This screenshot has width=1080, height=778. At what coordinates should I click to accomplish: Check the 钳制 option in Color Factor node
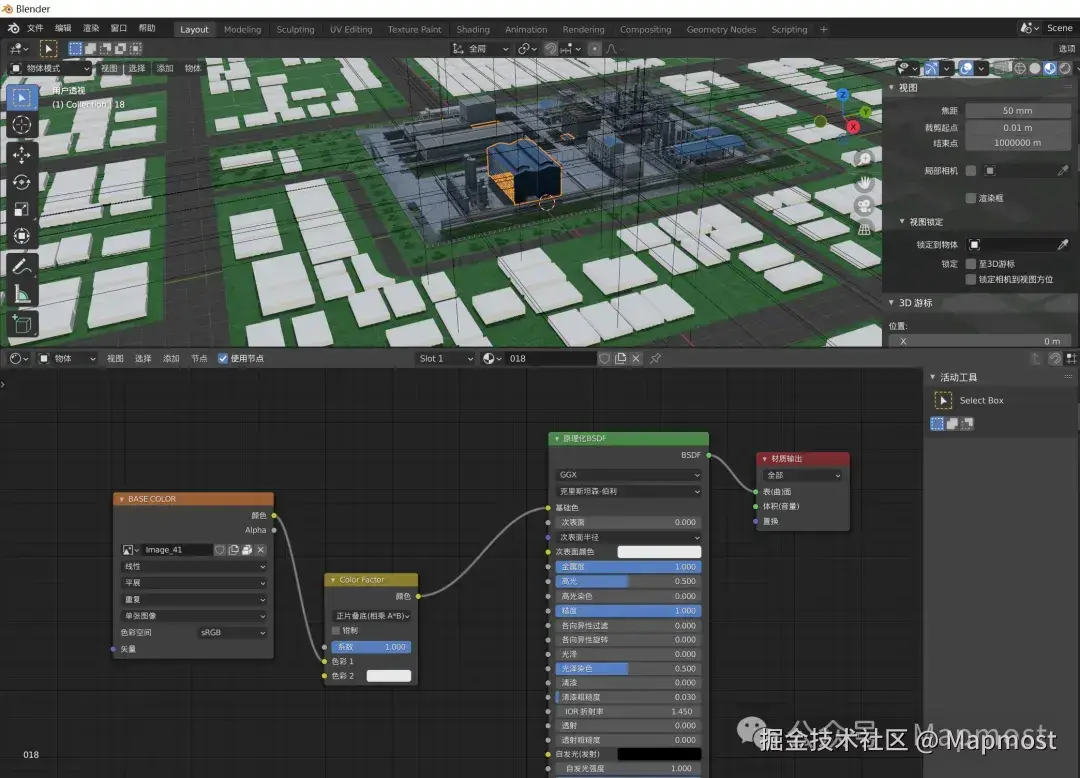click(336, 631)
